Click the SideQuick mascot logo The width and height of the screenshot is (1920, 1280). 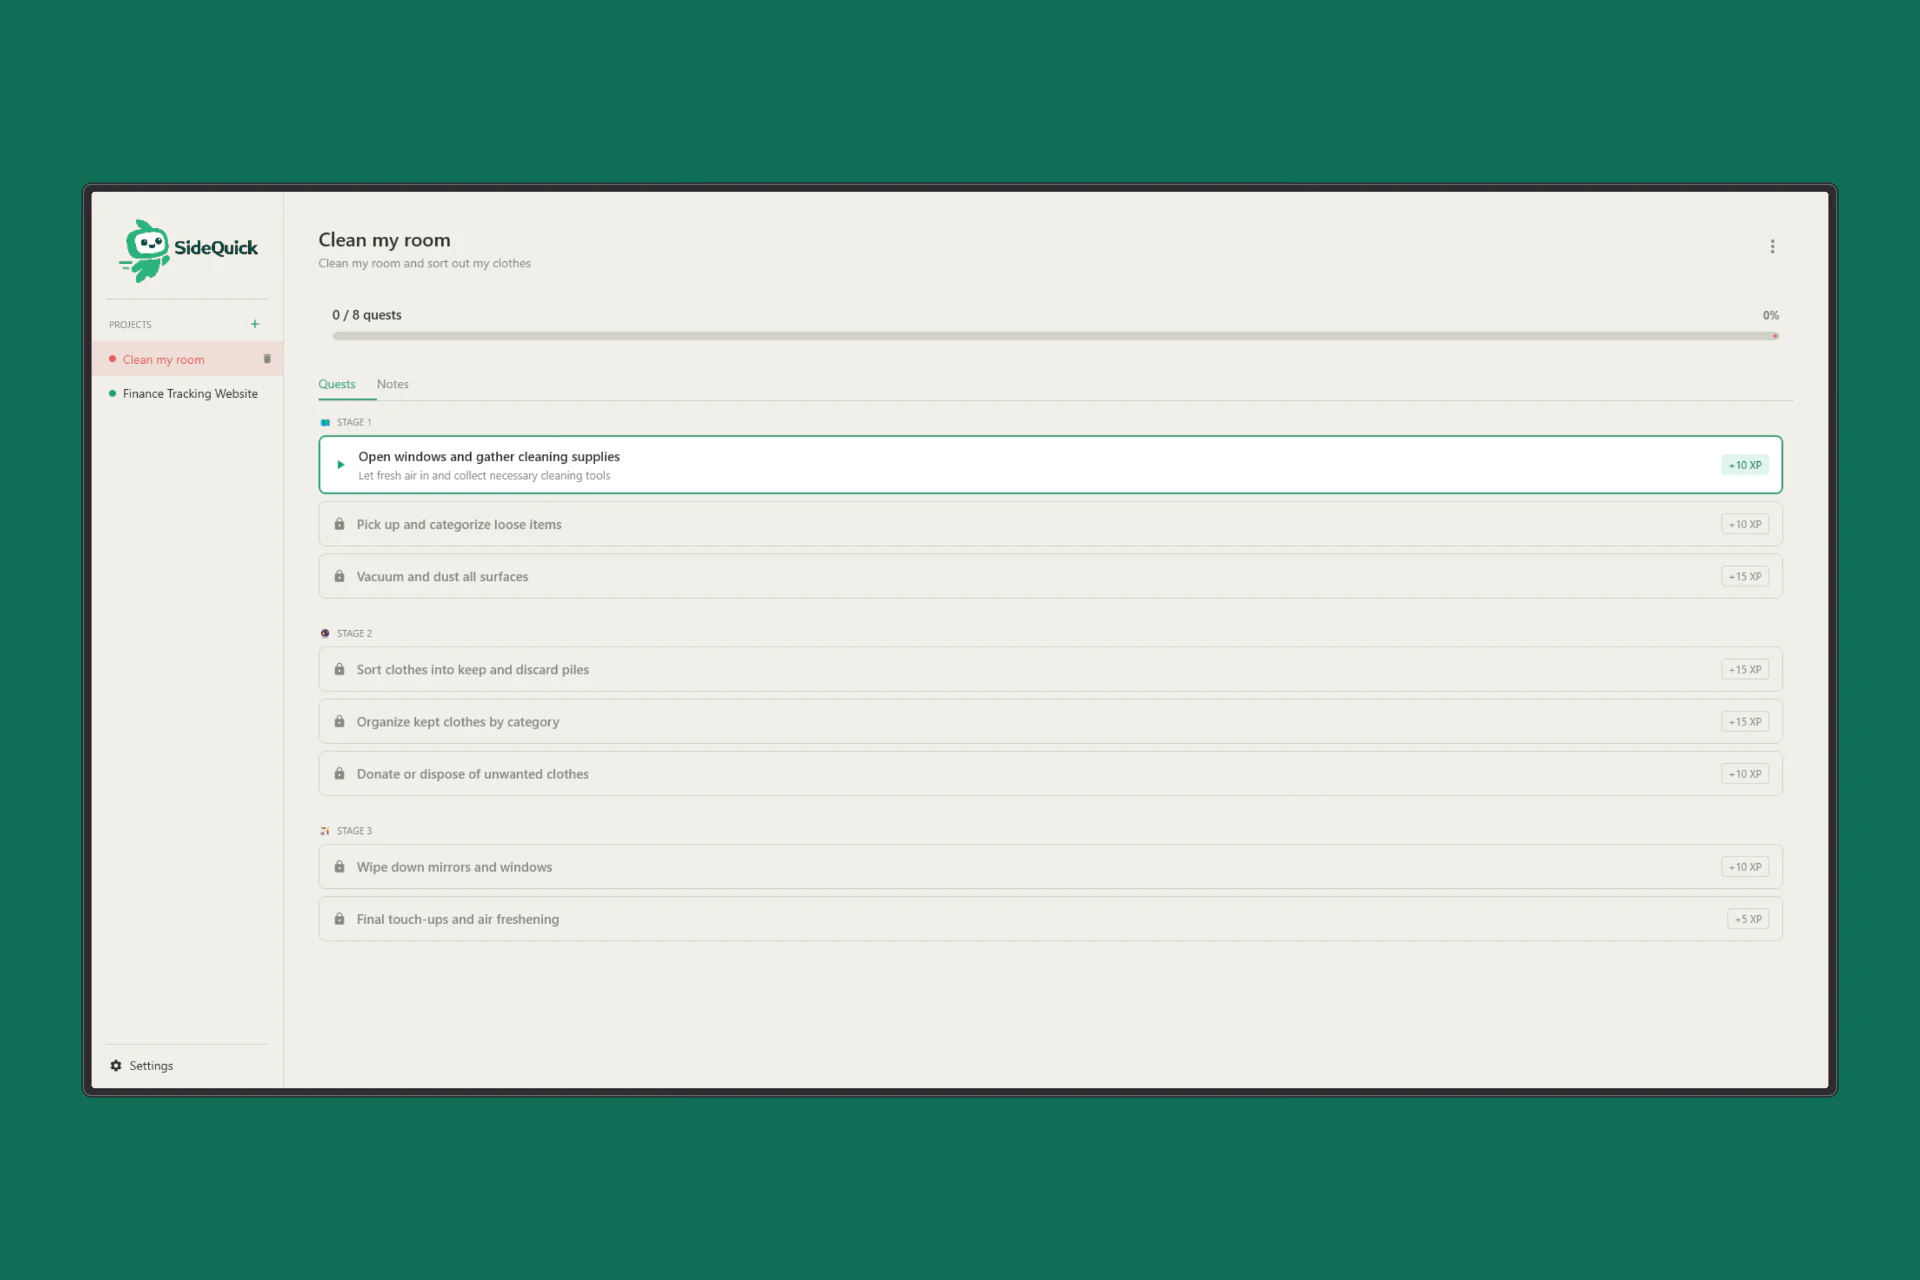point(146,250)
